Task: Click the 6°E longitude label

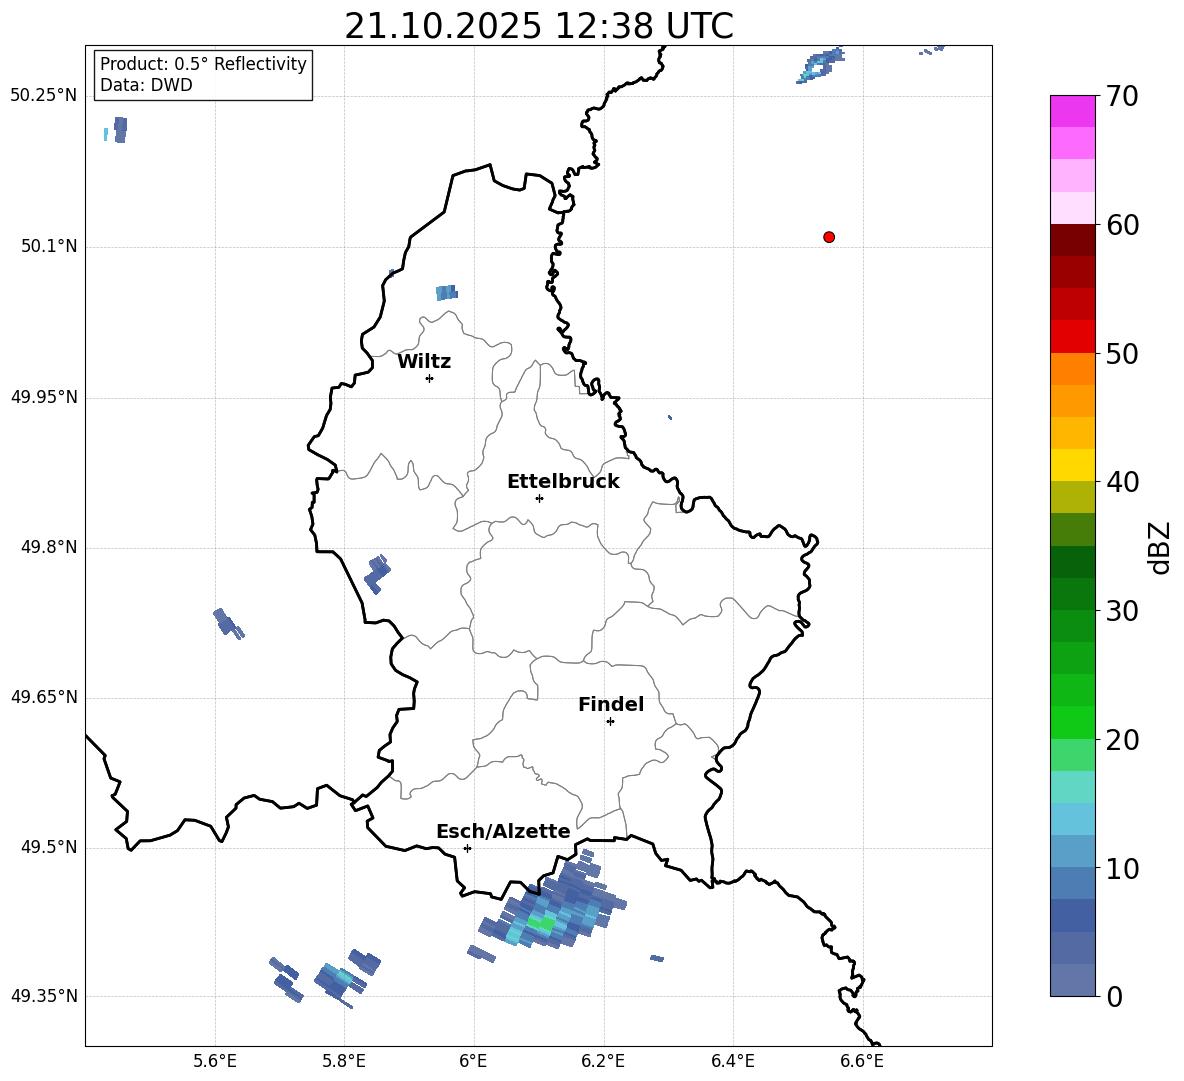Action: (473, 1061)
